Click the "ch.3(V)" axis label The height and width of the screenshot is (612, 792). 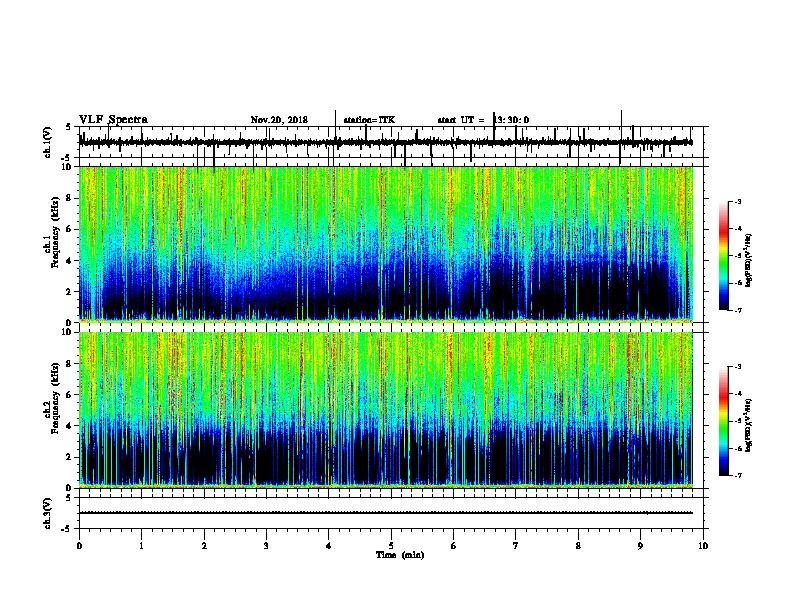click(x=48, y=514)
